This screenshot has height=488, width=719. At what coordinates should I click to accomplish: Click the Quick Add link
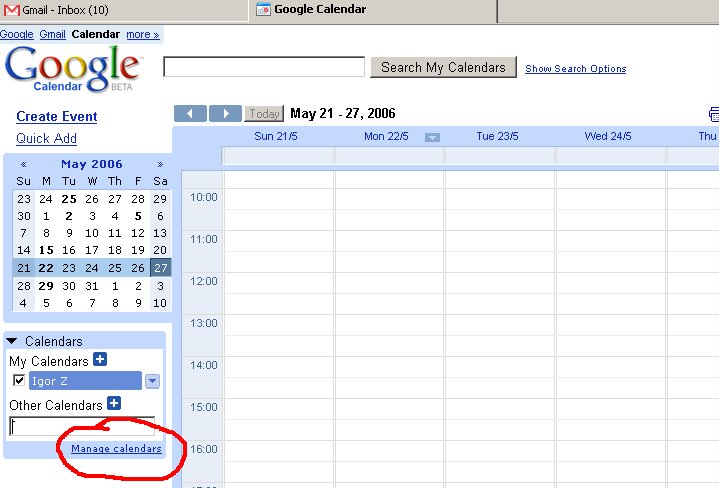[x=46, y=139]
